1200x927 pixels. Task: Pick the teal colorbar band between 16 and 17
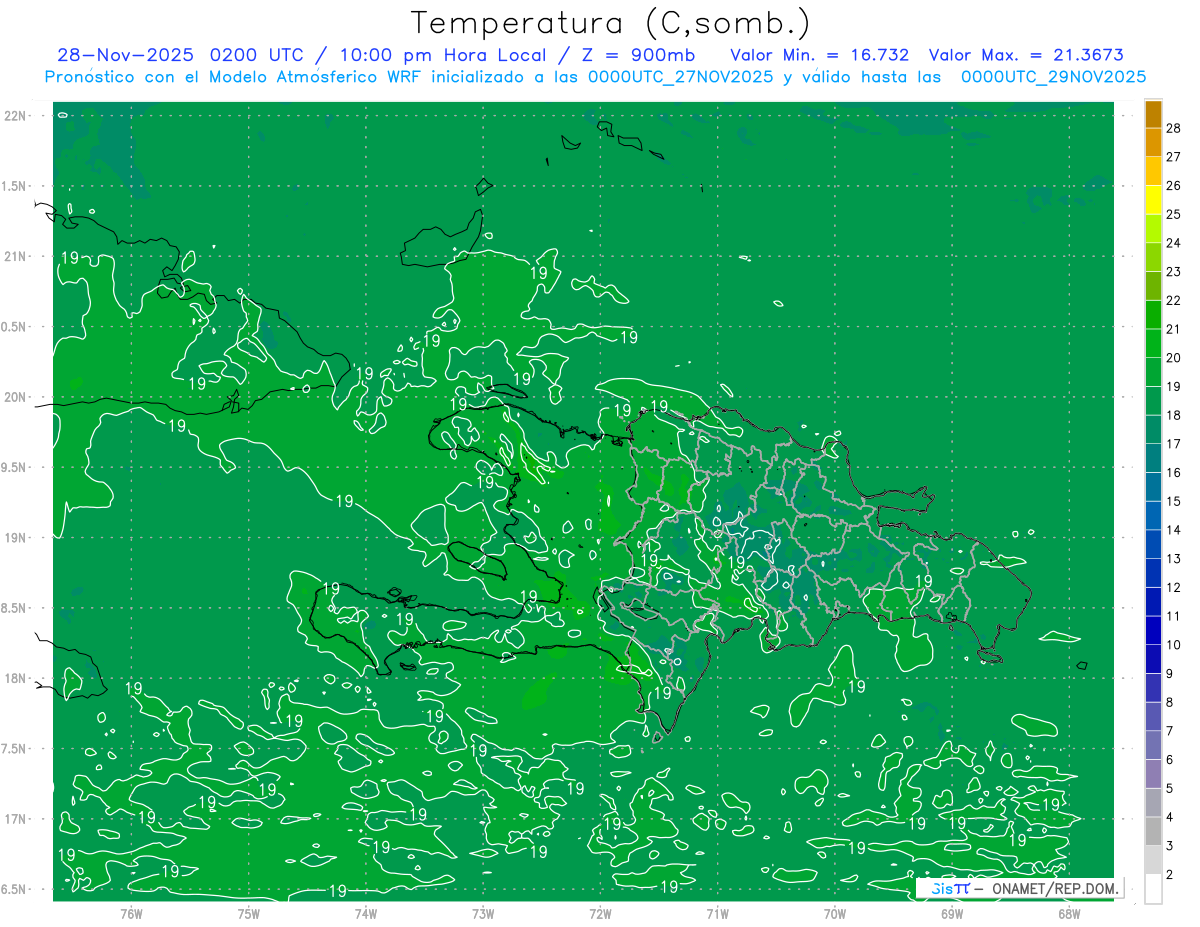point(1153,459)
